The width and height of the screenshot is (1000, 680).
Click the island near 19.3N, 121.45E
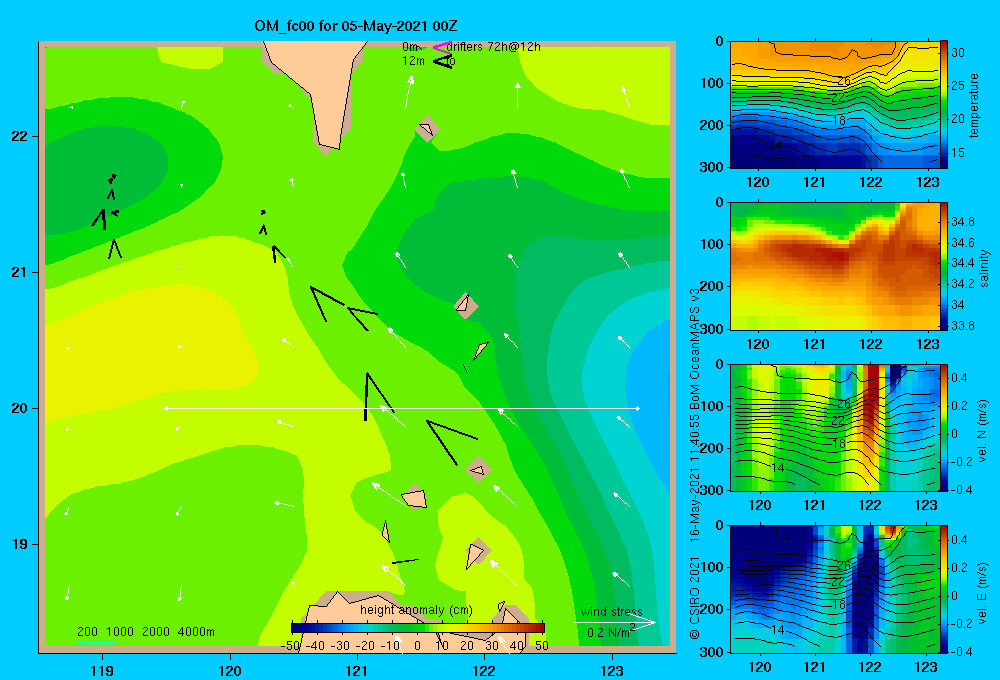click(415, 497)
